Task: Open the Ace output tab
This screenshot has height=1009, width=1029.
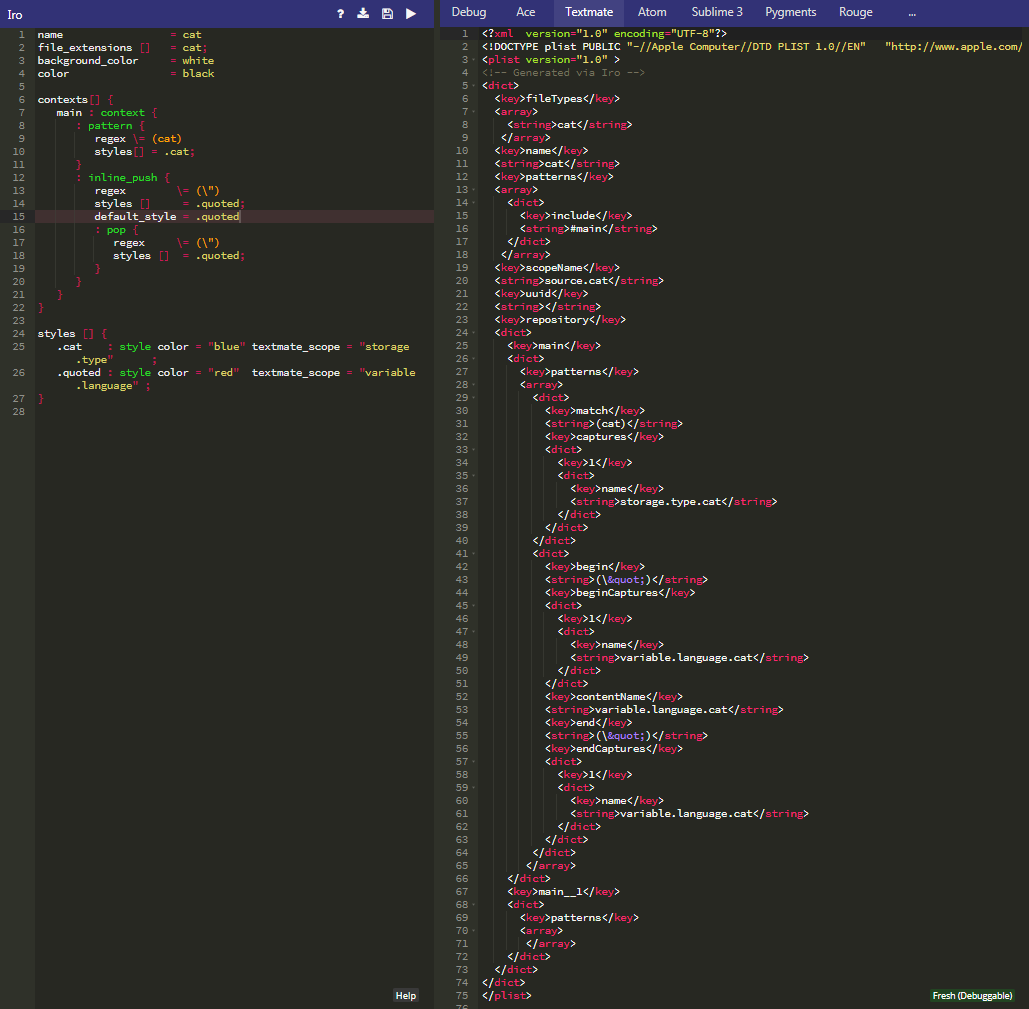Action: tap(526, 13)
